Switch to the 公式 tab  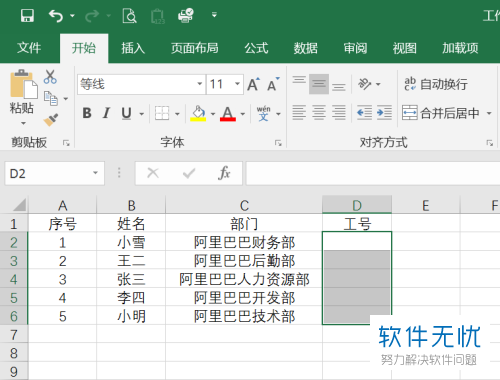[x=256, y=48]
